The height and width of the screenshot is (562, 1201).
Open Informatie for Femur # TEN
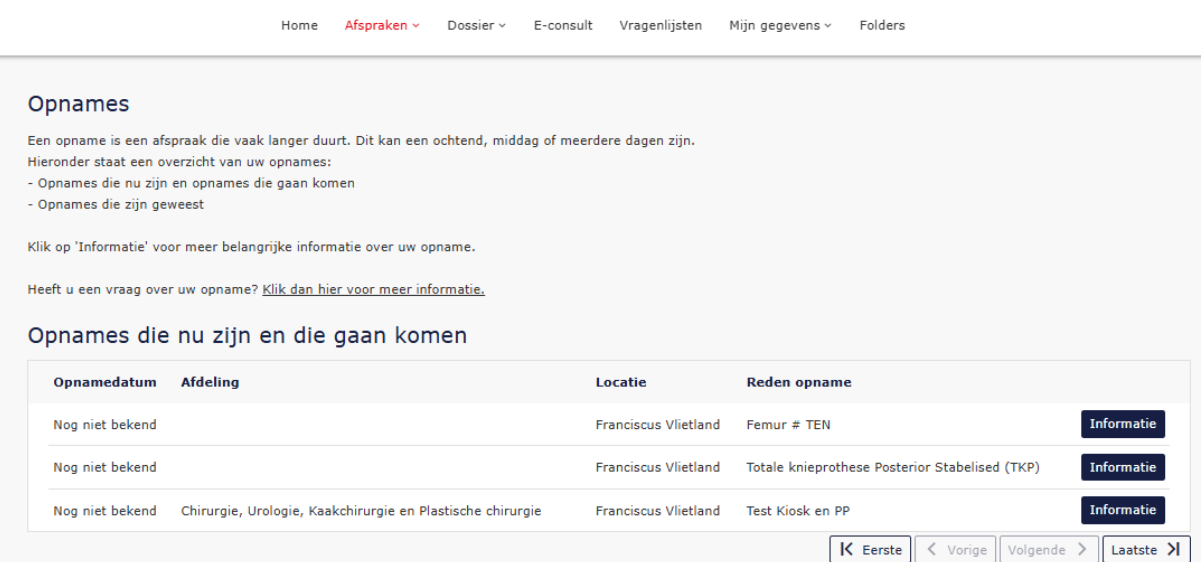tap(1122, 424)
